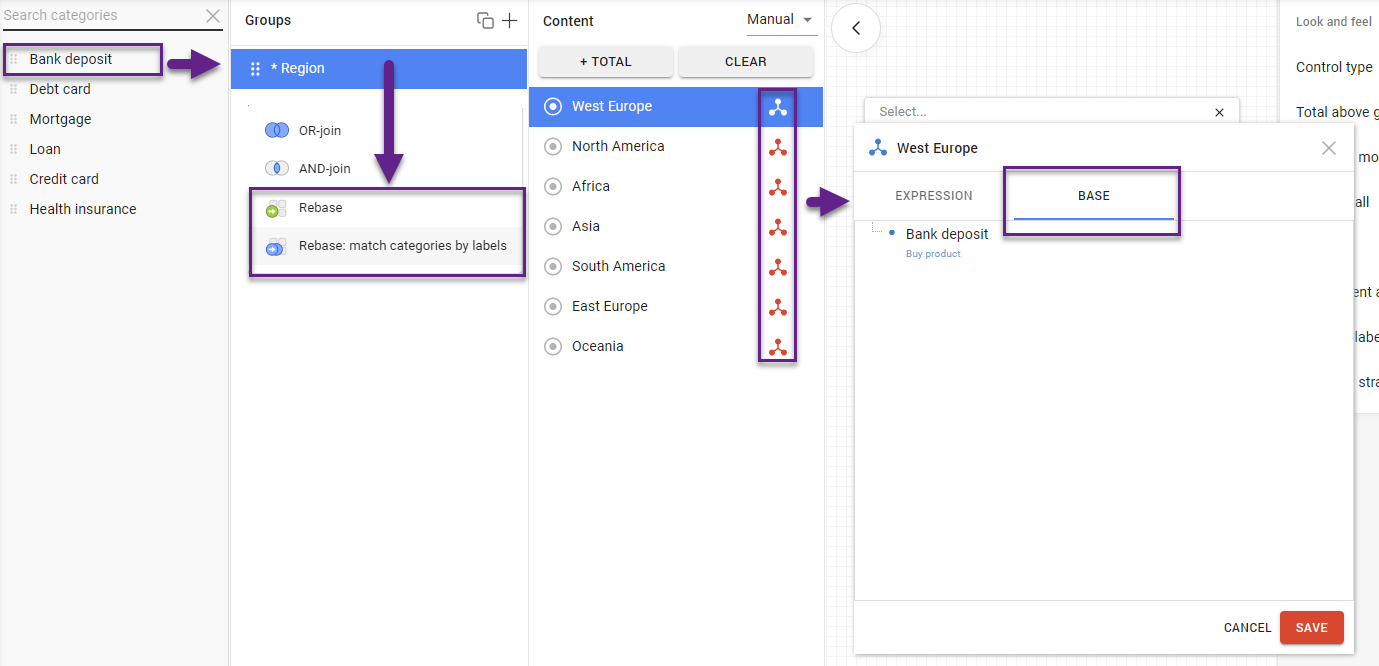Open expression icon for North America
Viewport: 1379px width, 666px height.
tap(777, 147)
